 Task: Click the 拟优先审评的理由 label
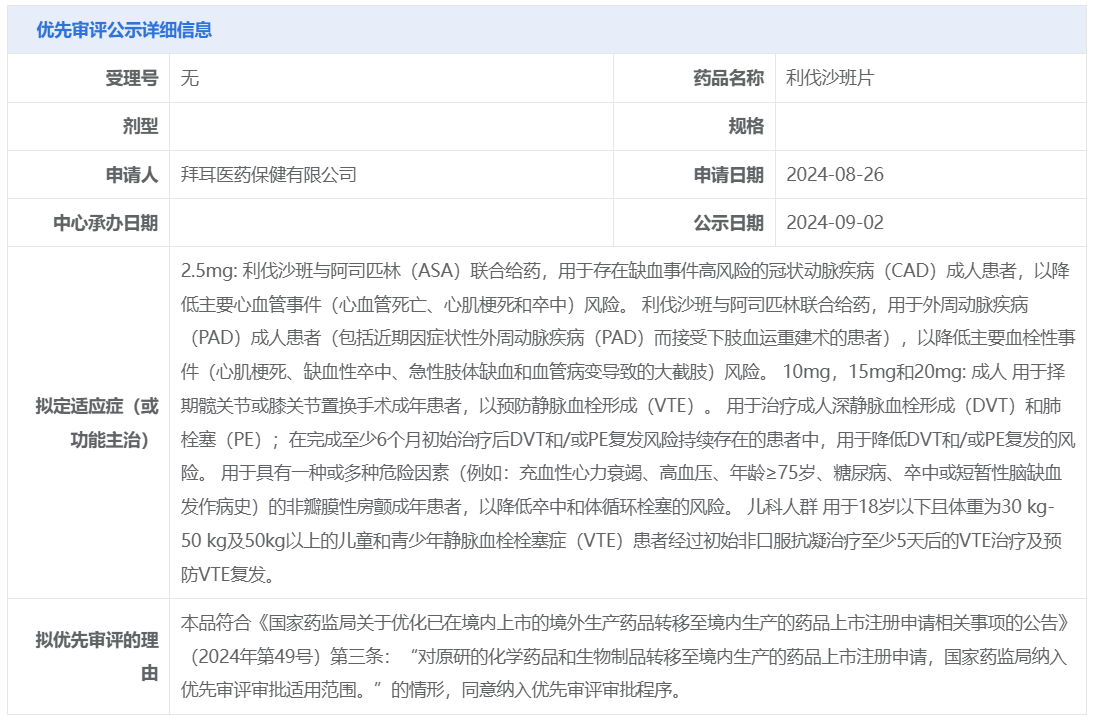click(97, 657)
